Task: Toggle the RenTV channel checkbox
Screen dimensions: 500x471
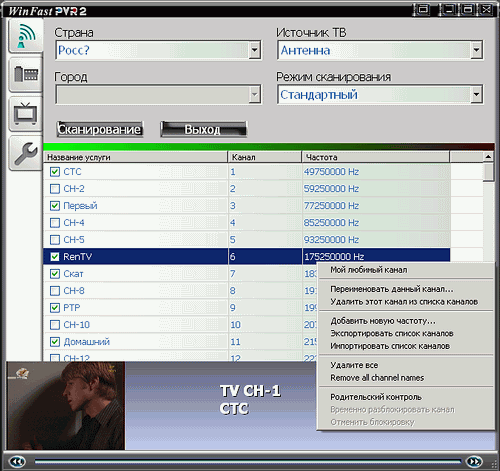Action: tap(55, 257)
